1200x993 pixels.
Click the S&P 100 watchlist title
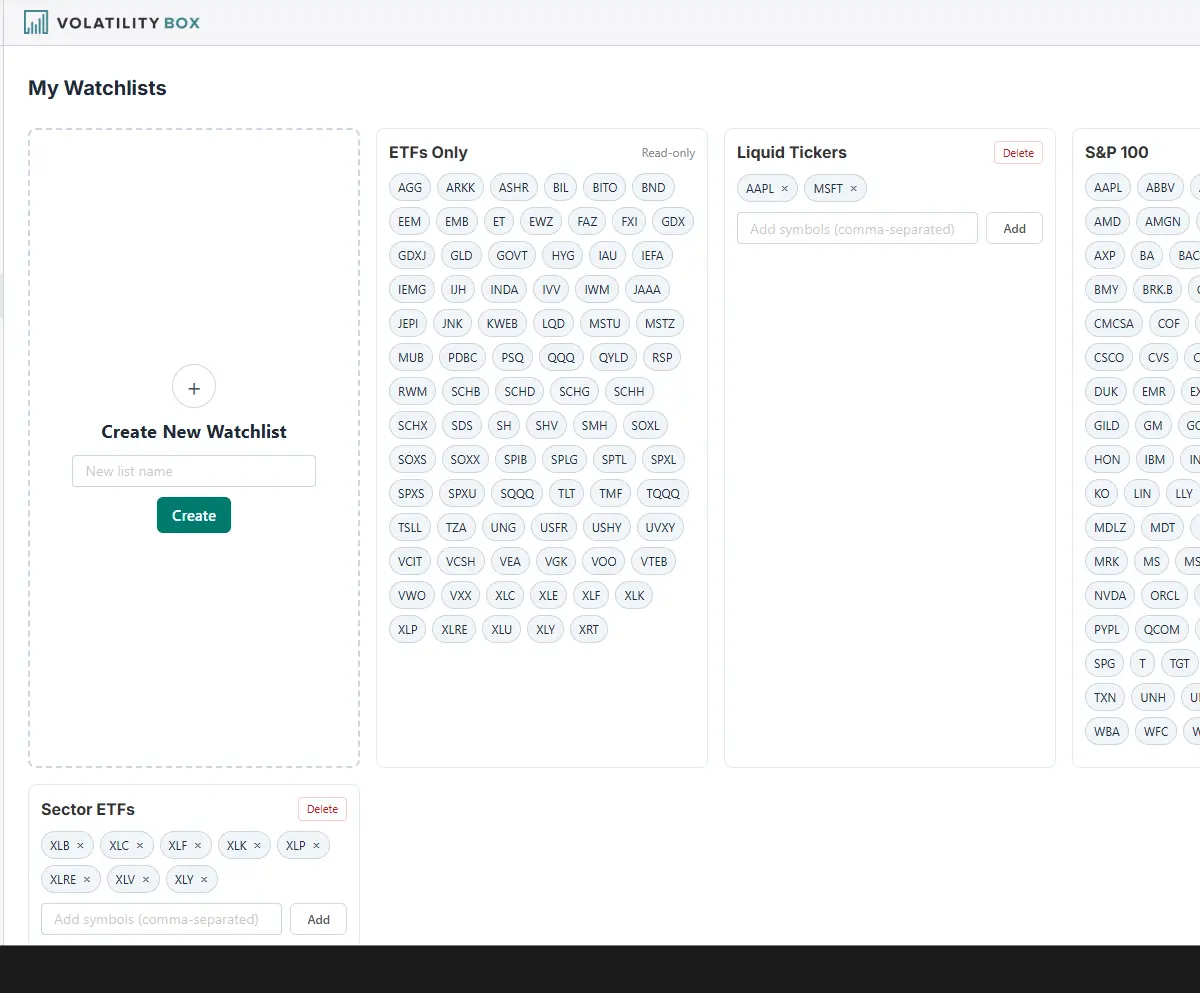[x=1117, y=153]
